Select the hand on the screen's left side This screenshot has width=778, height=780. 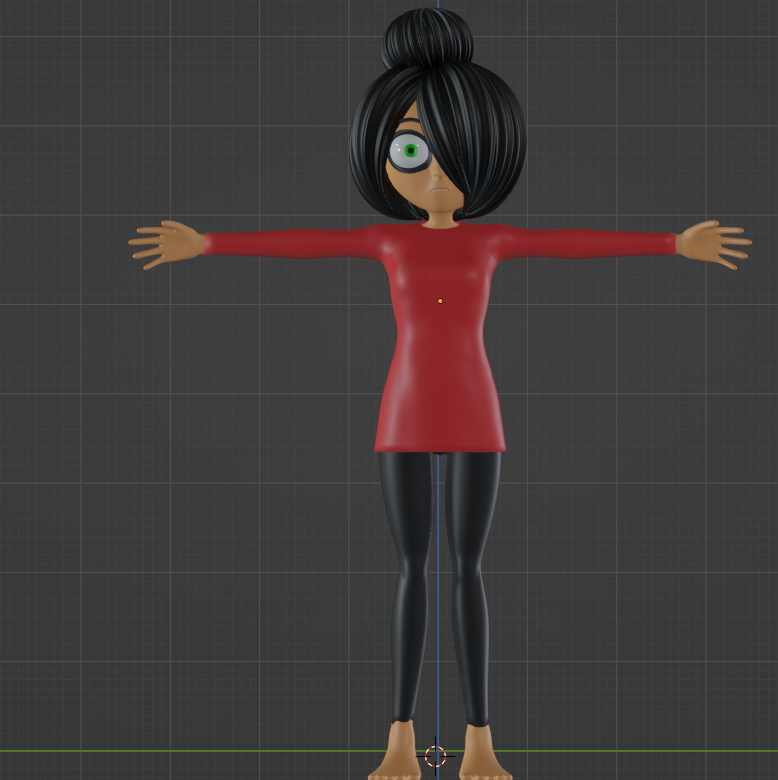(166, 243)
